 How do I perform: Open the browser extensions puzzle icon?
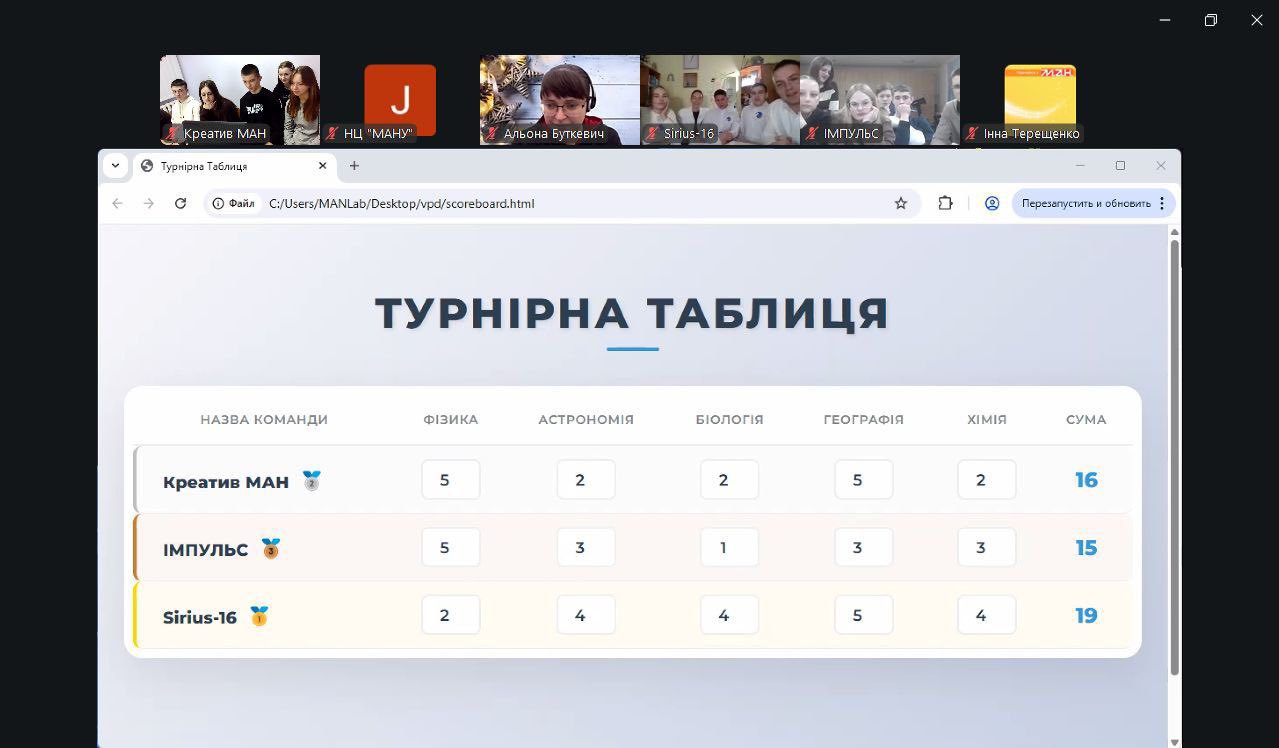[x=945, y=203]
